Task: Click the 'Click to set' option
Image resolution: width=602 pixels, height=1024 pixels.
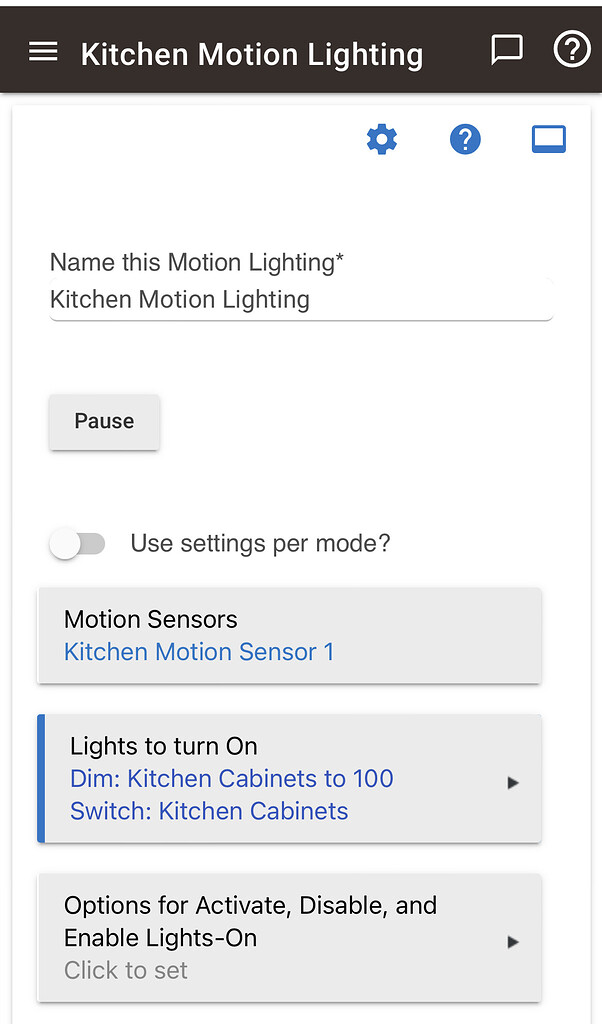Action: 125,970
